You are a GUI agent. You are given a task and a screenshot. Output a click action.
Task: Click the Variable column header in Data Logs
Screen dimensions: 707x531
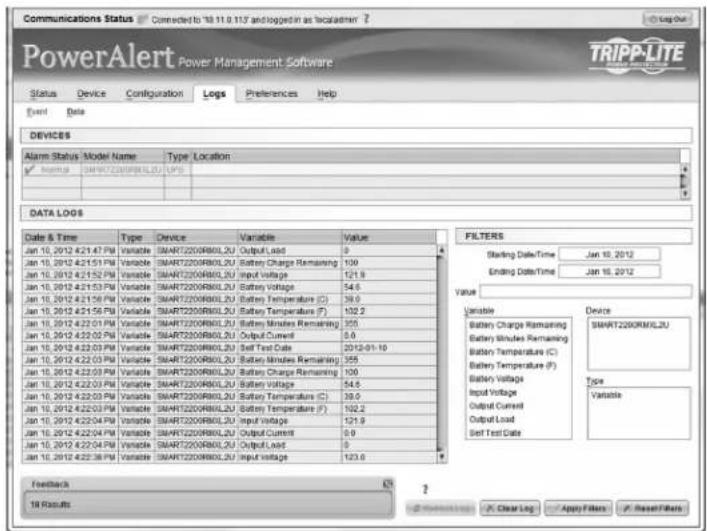(289, 237)
